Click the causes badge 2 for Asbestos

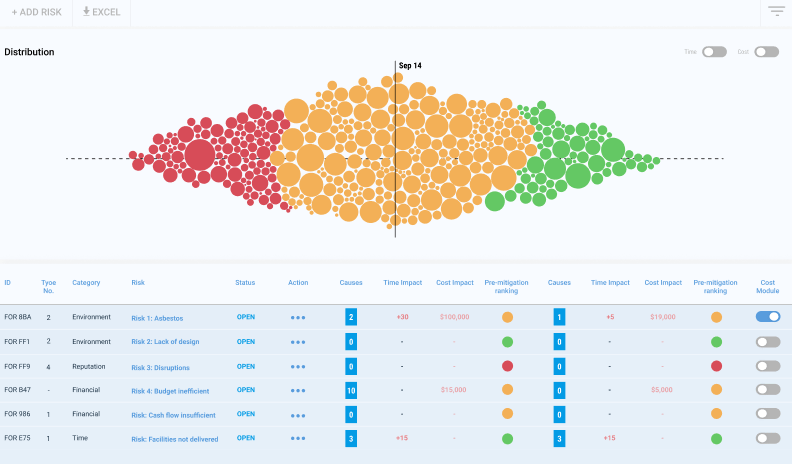tap(351, 317)
